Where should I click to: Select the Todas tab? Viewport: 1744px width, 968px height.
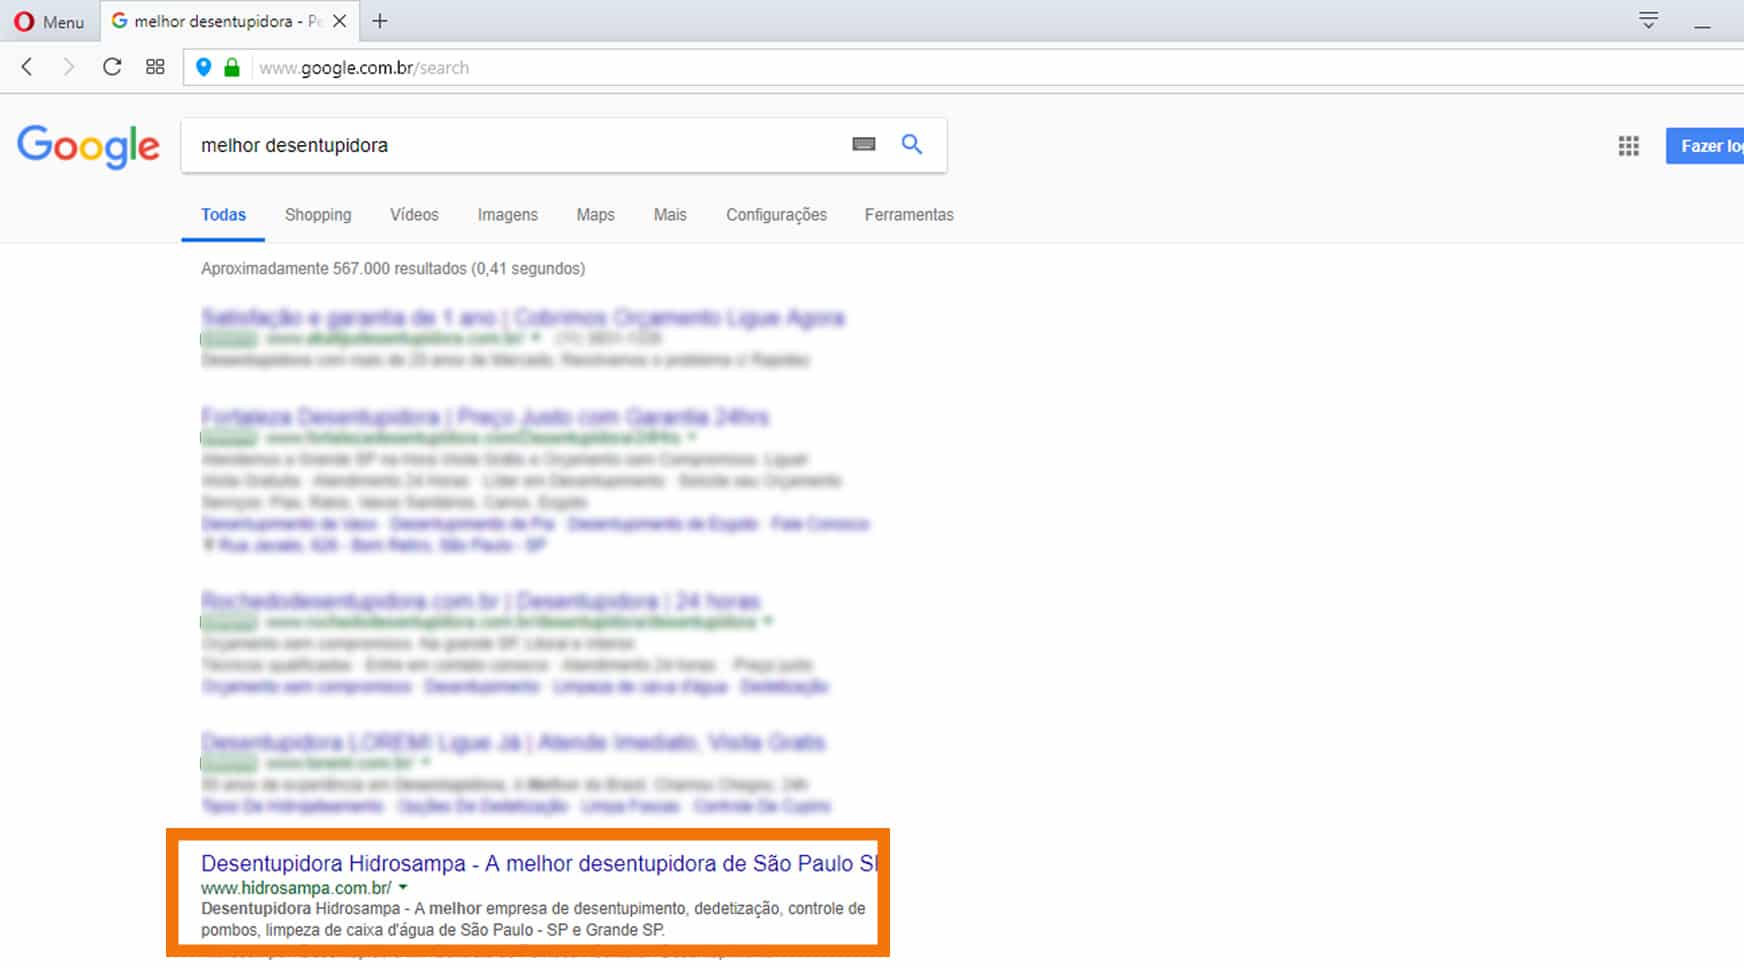223,215
